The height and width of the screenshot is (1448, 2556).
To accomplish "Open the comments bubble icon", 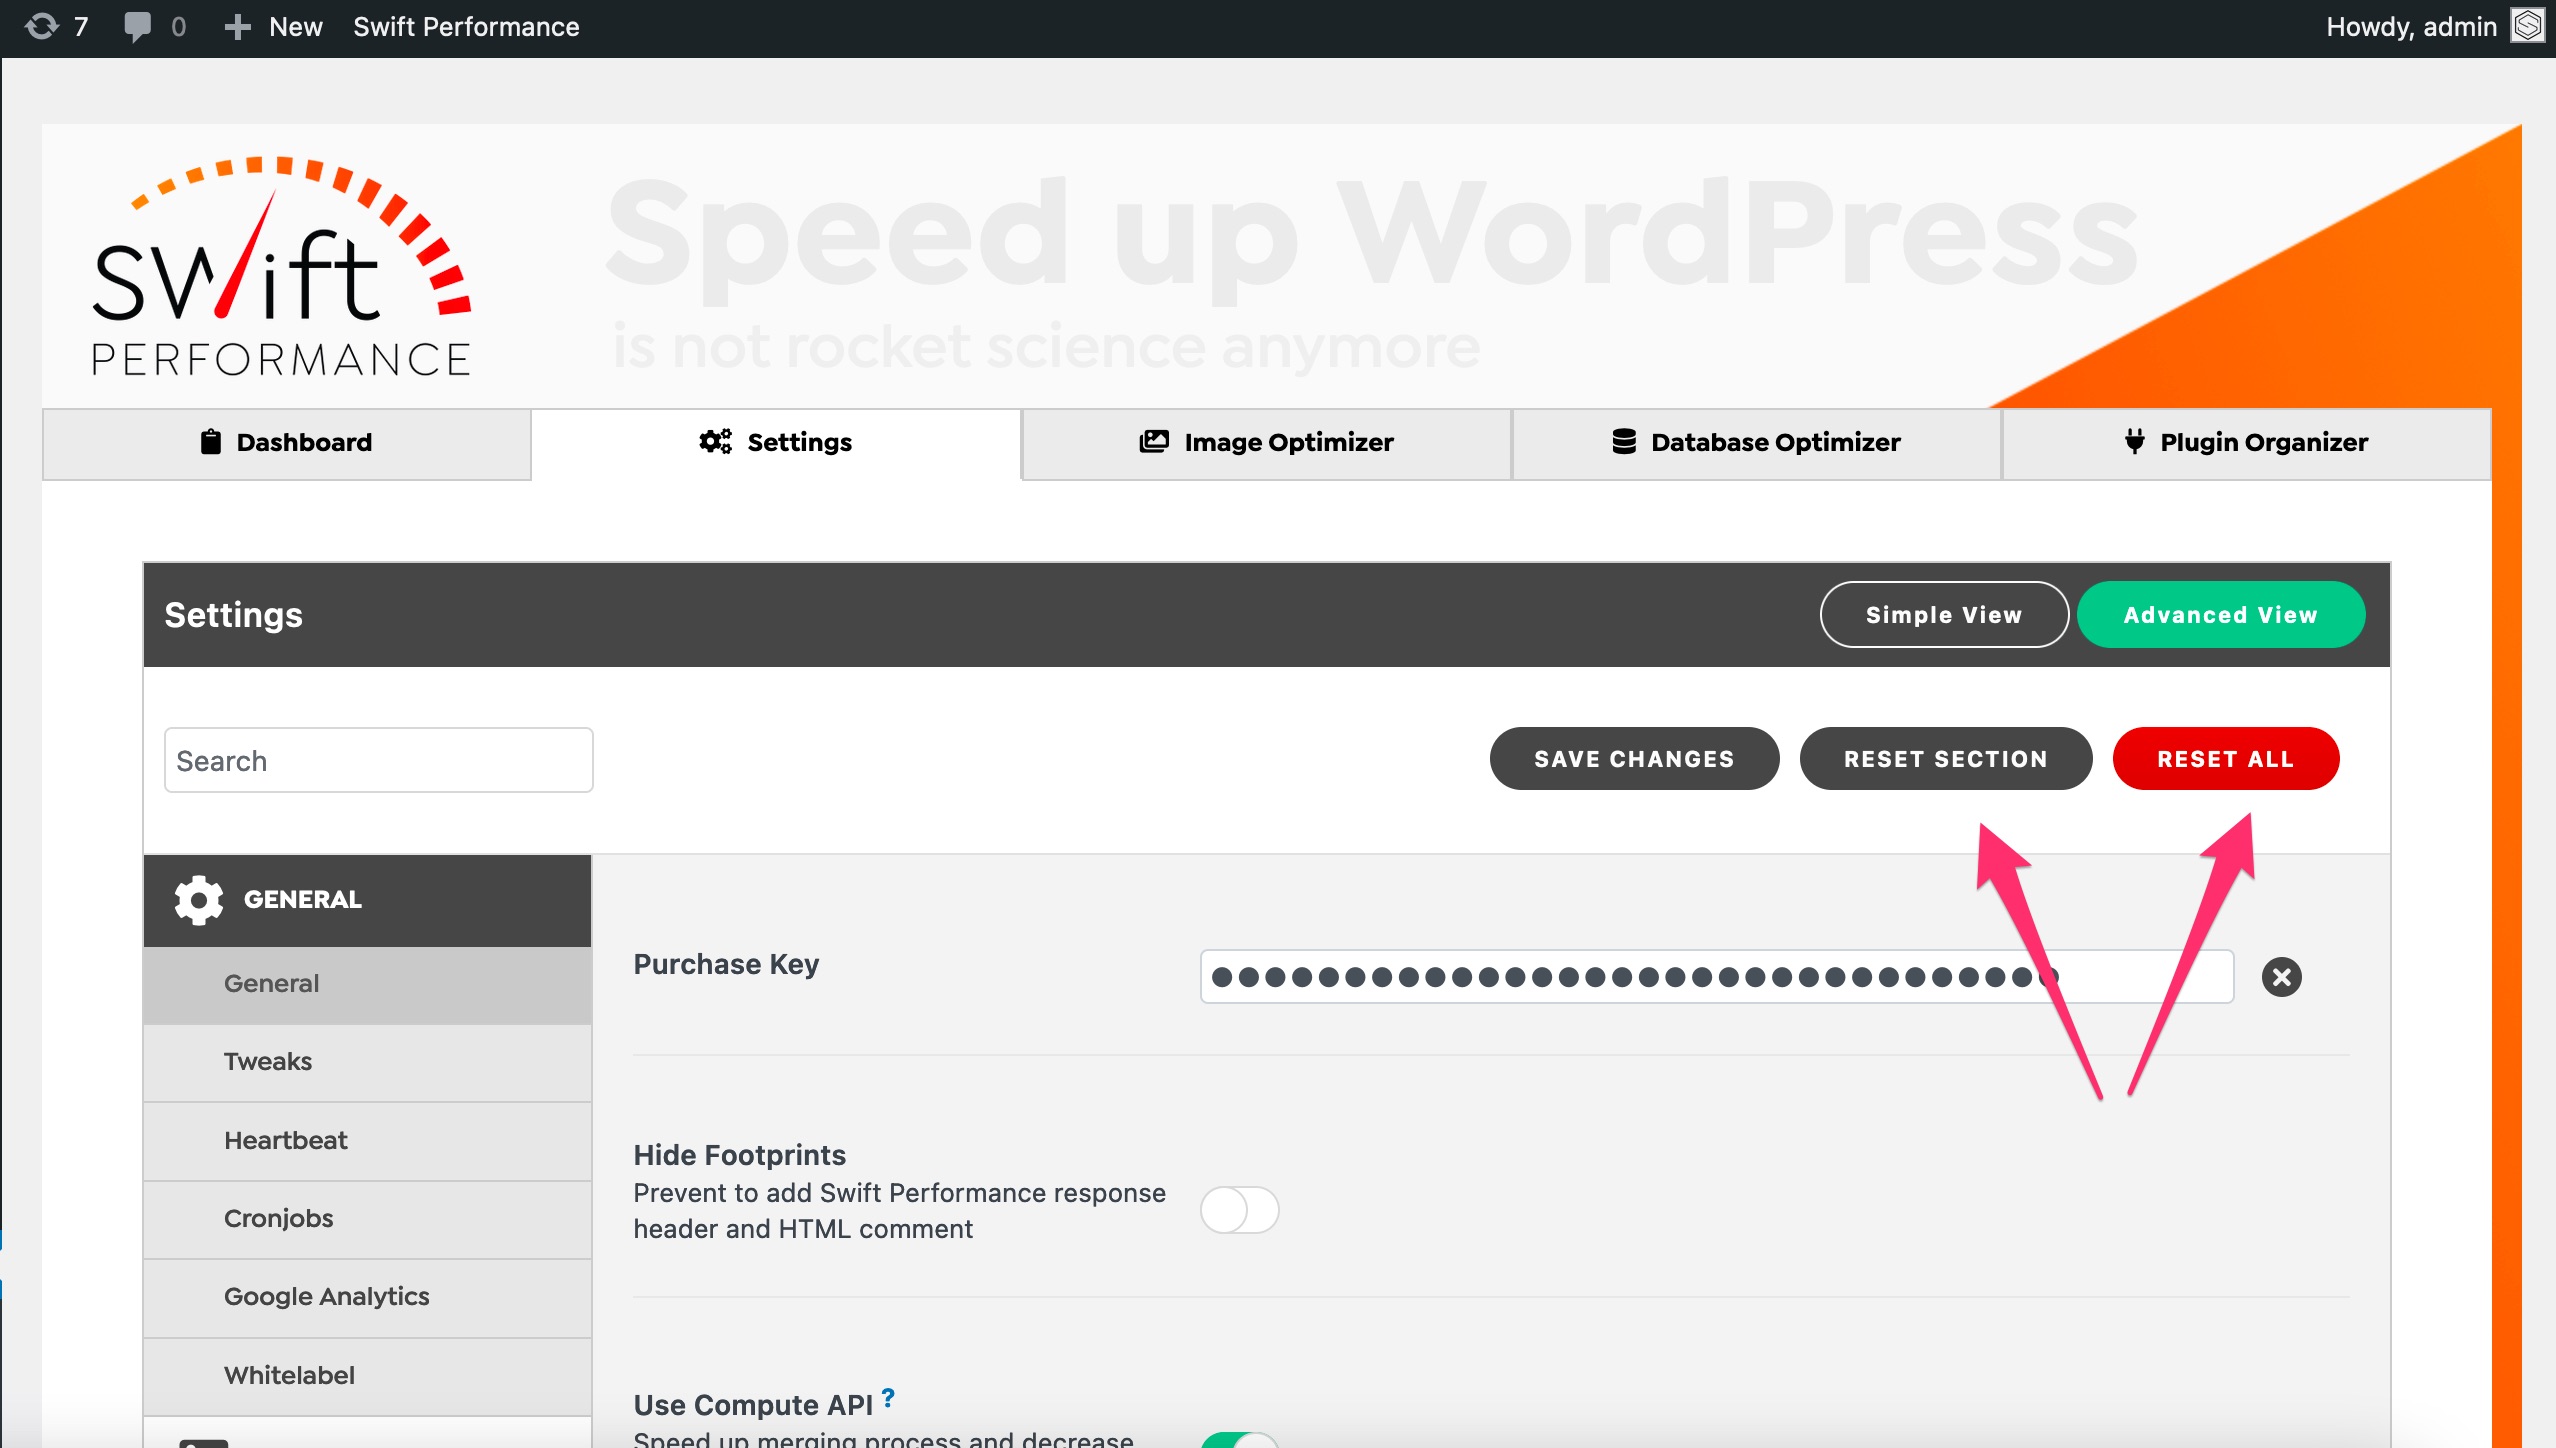I will [138, 27].
